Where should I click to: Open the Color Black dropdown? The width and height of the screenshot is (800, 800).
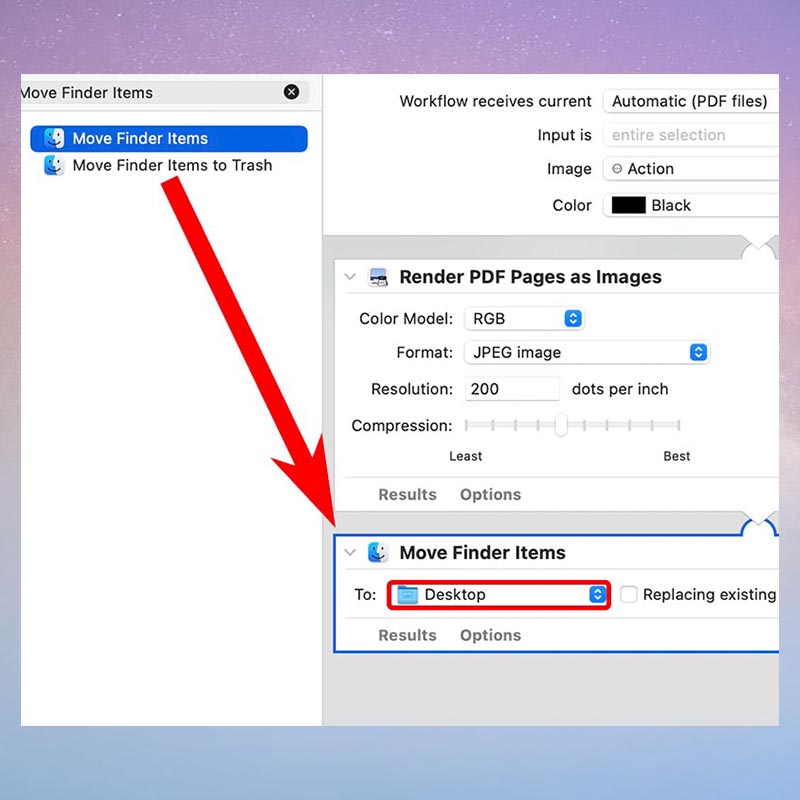(690, 205)
